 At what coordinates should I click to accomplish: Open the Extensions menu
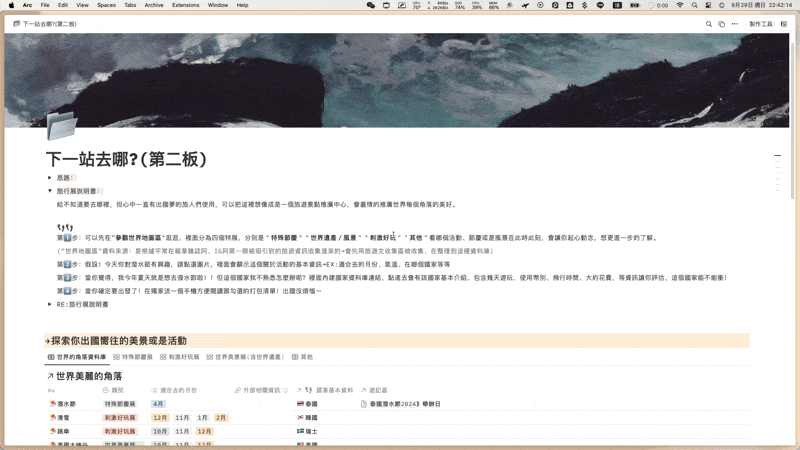[186, 5]
